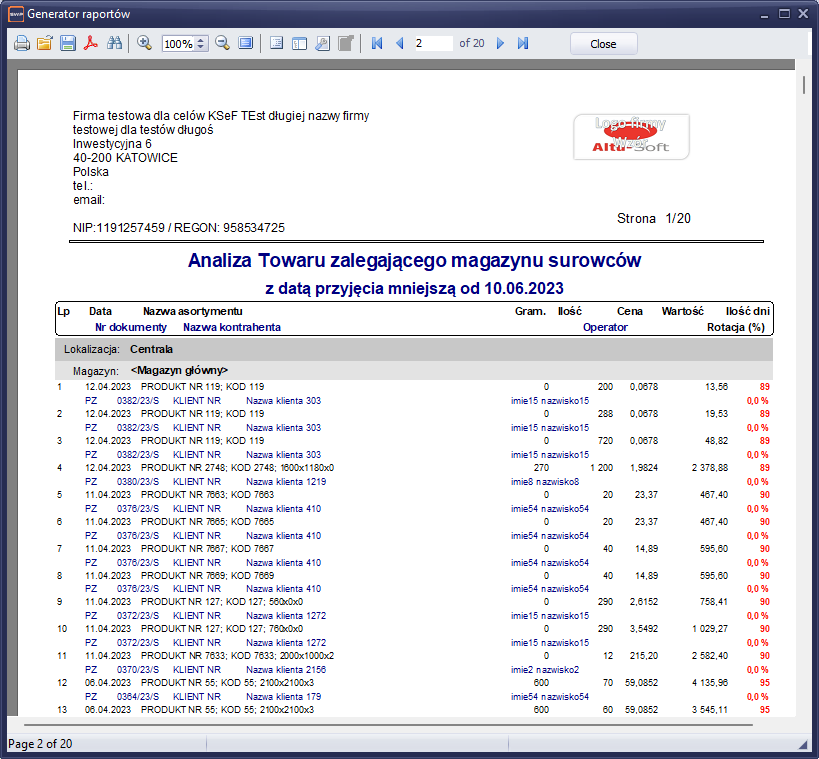Open page settings icon
The image size is (819, 759).
click(322, 44)
